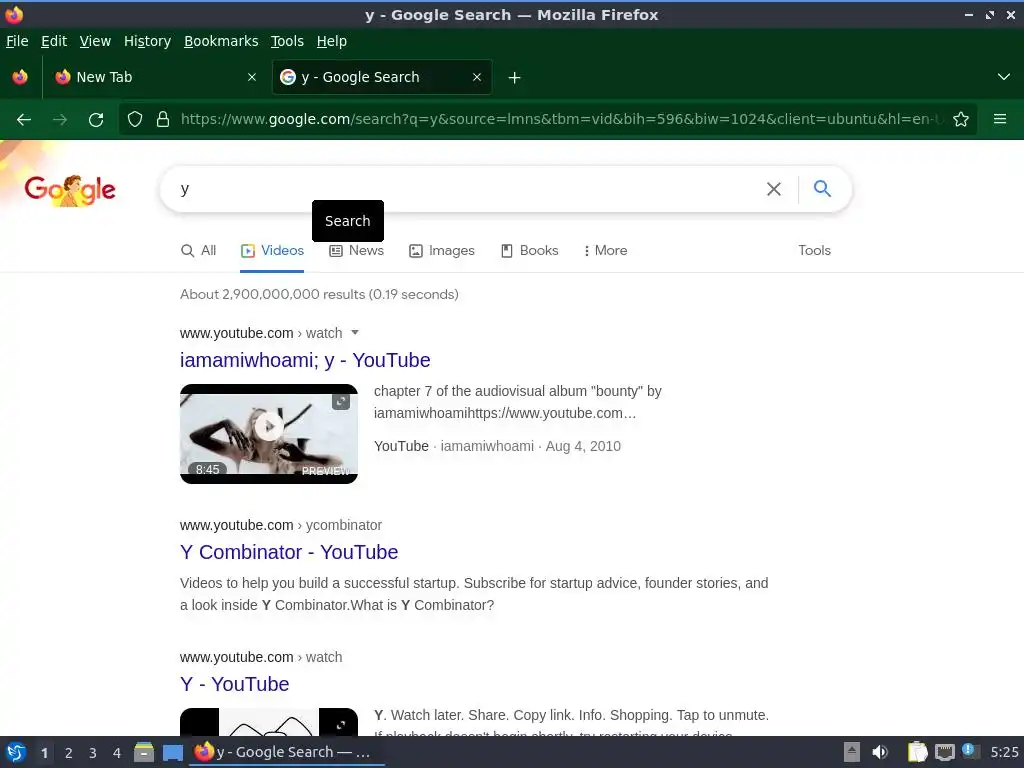The image size is (1024, 768).
Task: Open the volume control tray icon
Action: (x=880, y=752)
